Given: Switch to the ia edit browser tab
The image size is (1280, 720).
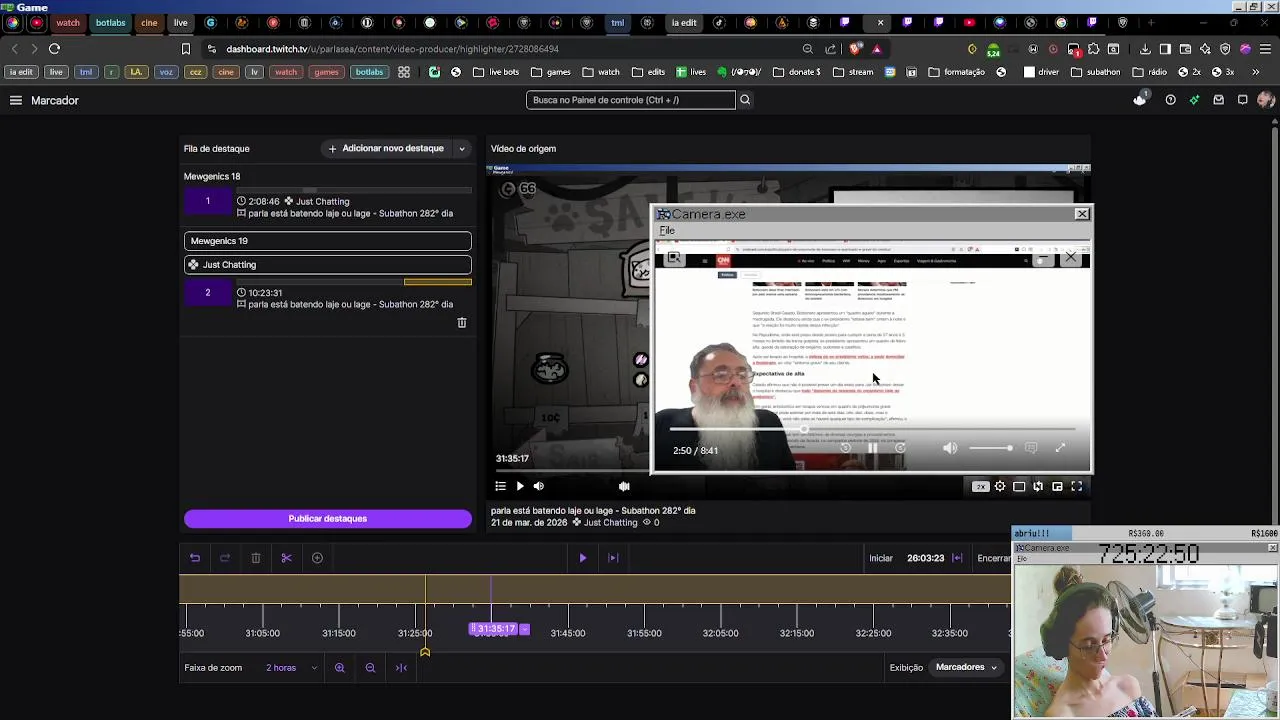Looking at the screenshot, I should point(684,22).
